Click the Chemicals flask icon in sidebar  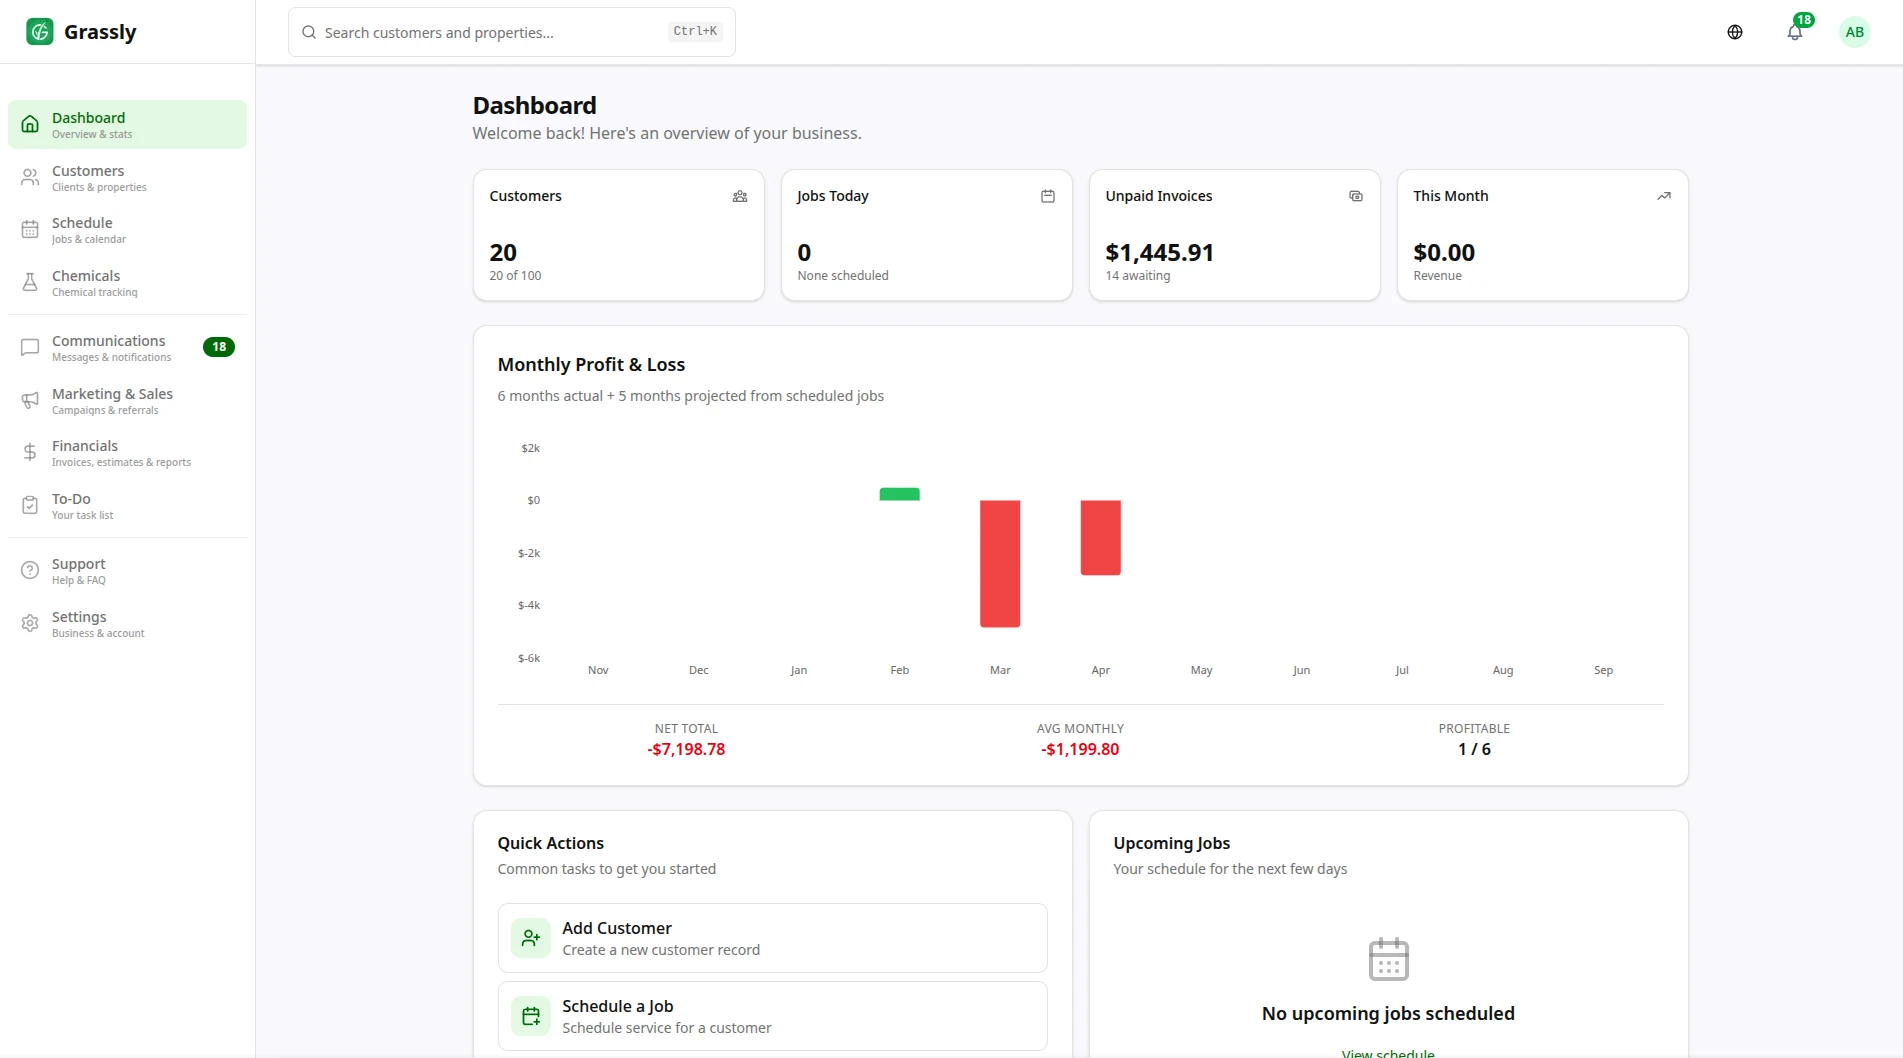click(30, 283)
